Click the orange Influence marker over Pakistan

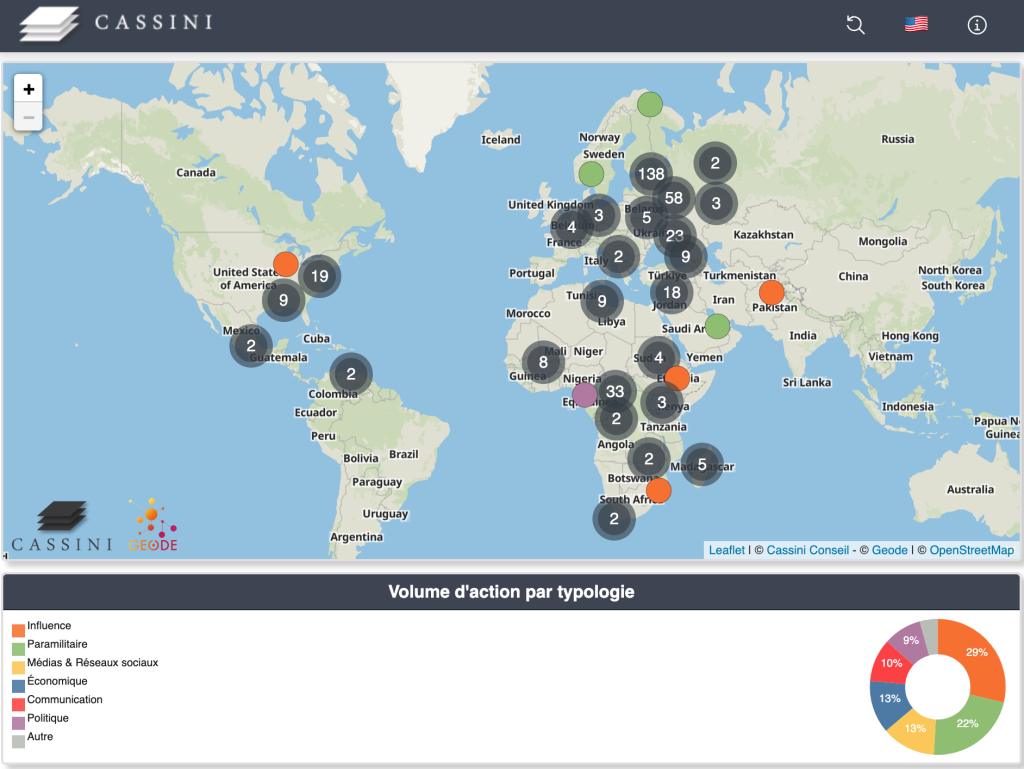pos(771,294)
